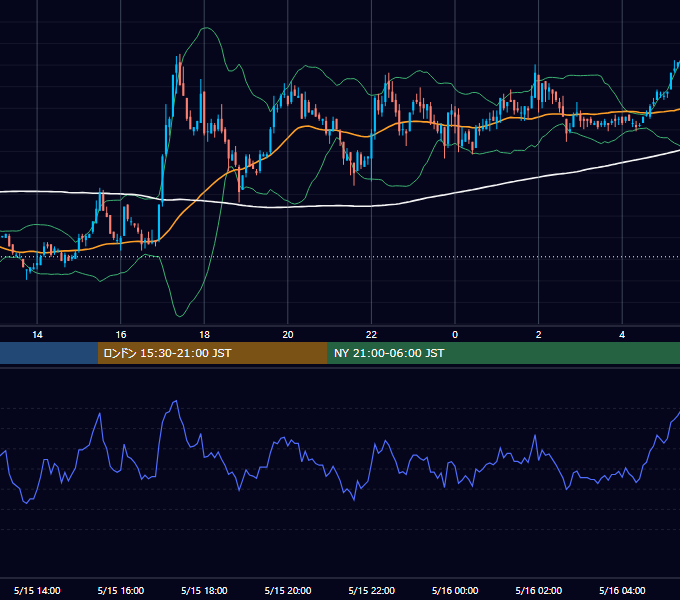Screen dimensions: 680x600
Task: Click the 5/16 04:00 date label
Action: point(622,590)
